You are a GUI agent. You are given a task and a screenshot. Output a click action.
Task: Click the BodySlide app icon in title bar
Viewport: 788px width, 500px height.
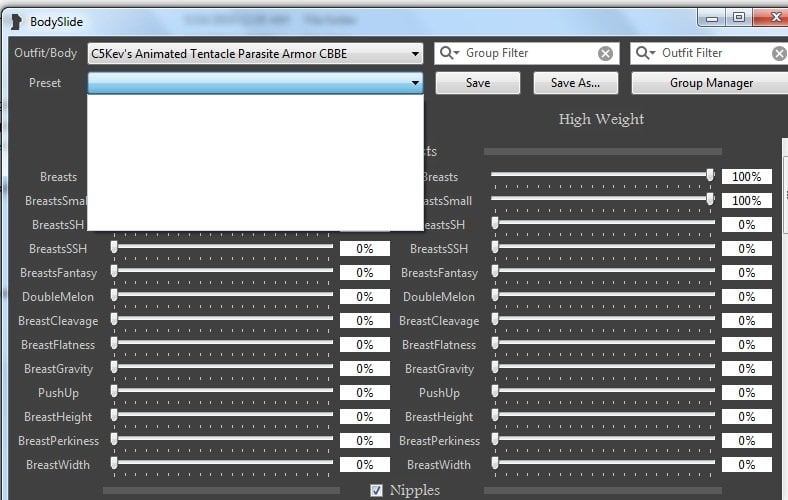[x=17, y=22]
